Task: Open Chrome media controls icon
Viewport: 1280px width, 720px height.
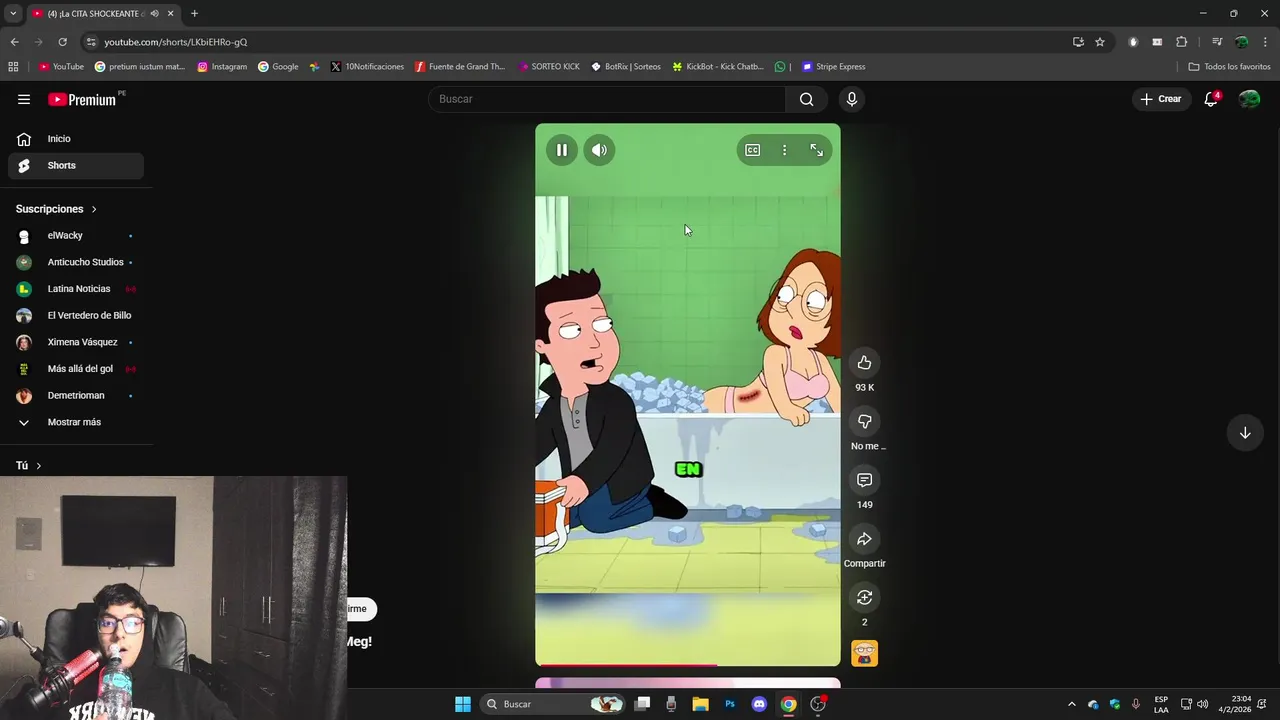Action: click(x=1217, y=42)
